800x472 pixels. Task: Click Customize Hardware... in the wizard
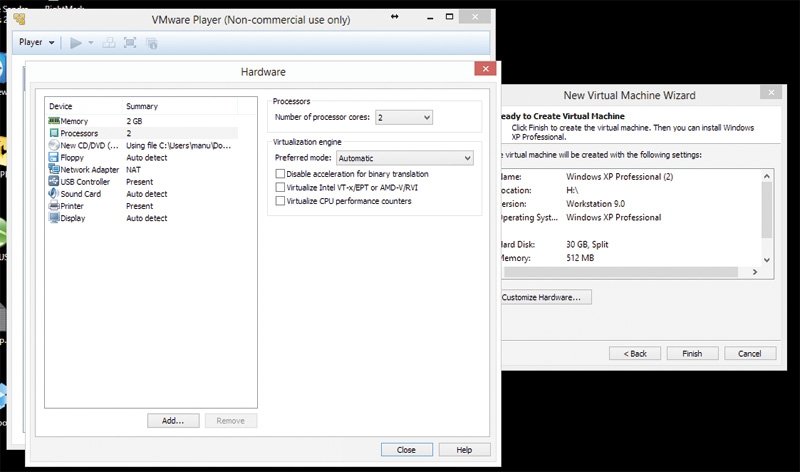544,297
